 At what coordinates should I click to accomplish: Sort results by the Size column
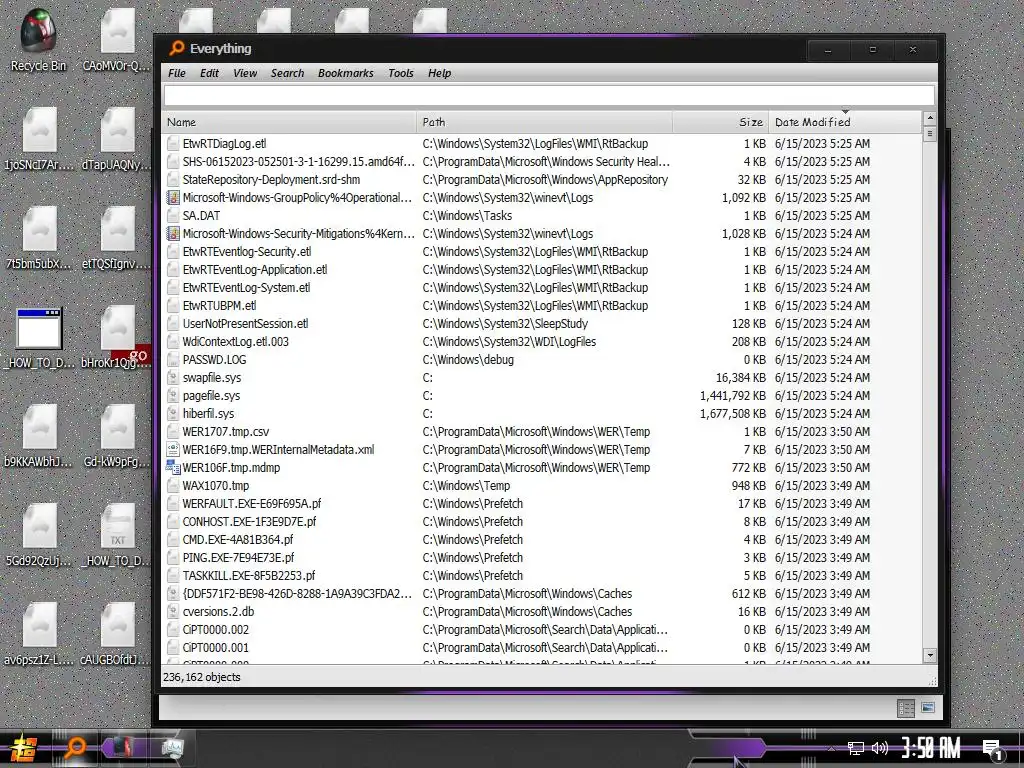[720, 122]
